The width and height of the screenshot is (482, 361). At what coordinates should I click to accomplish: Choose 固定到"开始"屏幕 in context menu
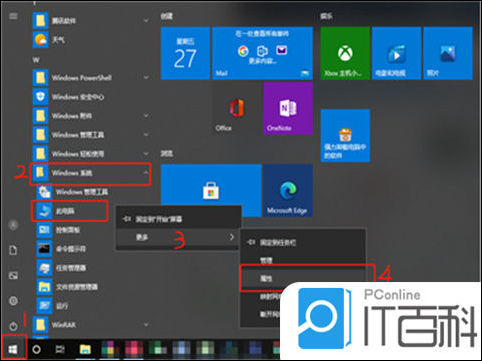(x=178, y=219)
